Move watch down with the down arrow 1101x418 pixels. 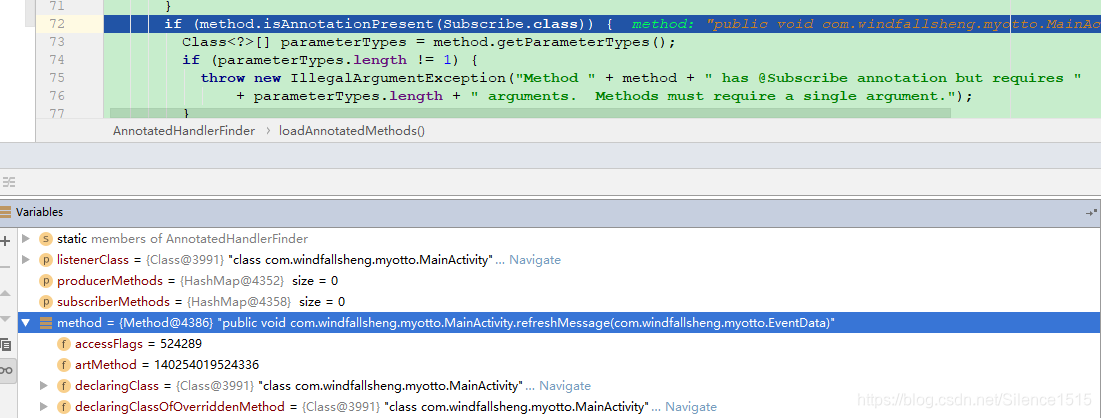[6, 319]
